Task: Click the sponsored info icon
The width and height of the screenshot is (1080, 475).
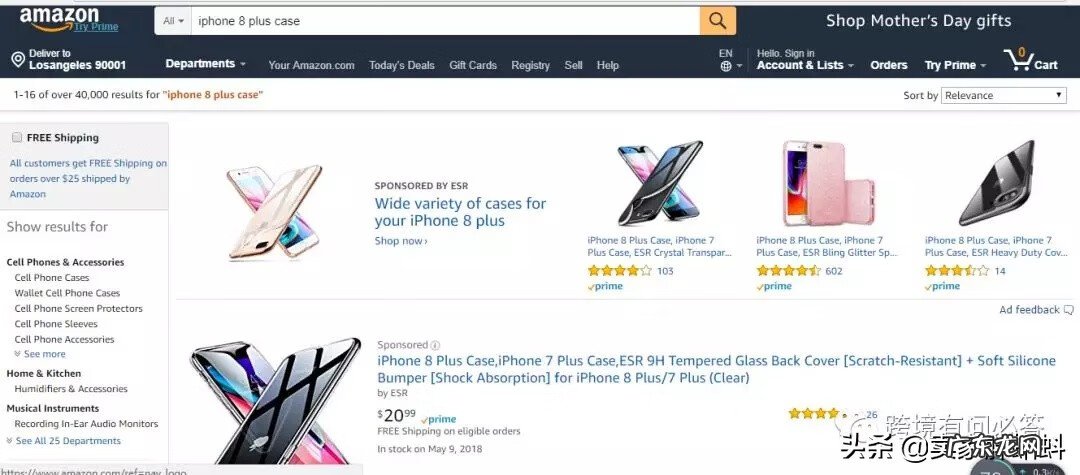Action: pos(435,345)
